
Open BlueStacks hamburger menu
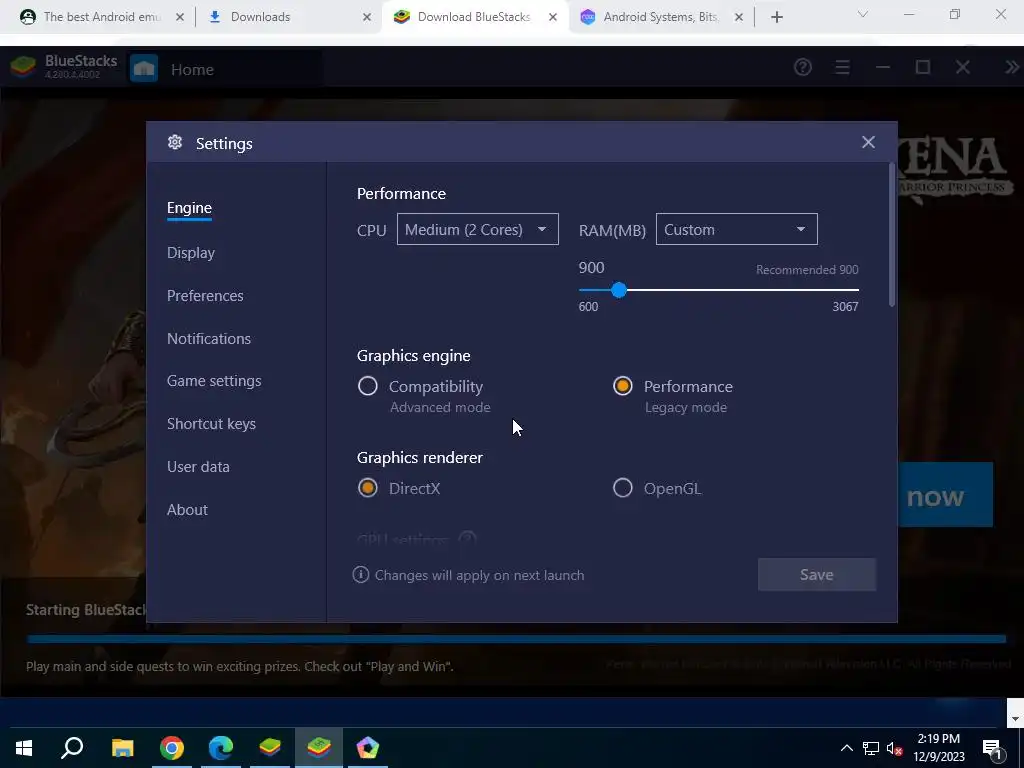842,67
